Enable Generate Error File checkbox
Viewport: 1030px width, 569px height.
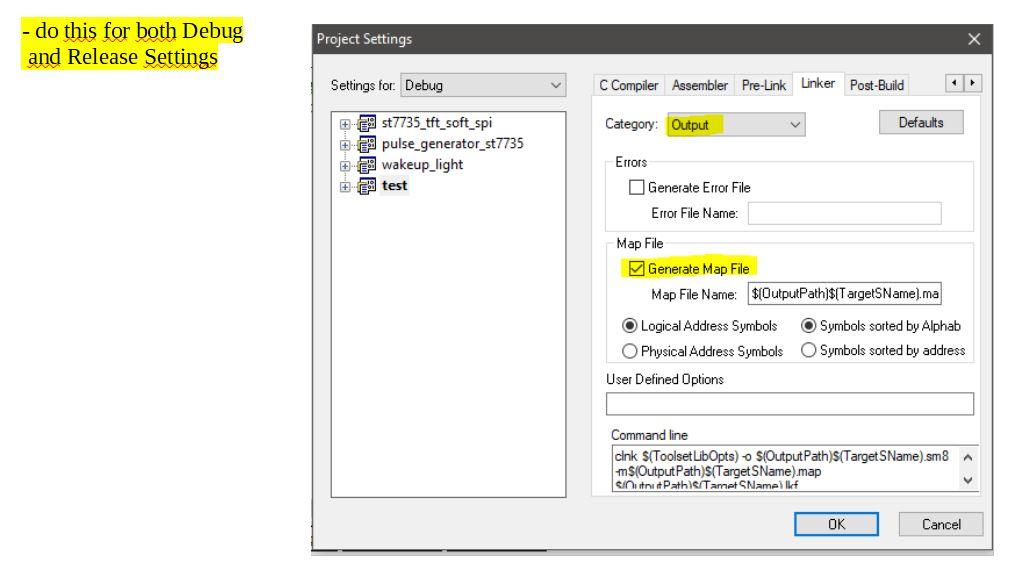point(636,187)
